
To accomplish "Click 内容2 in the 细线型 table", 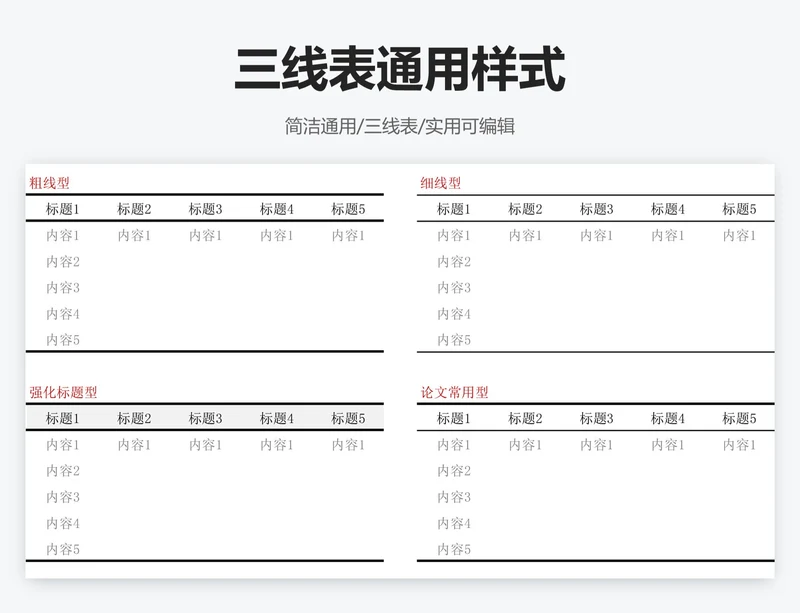I will click(454, 261).
